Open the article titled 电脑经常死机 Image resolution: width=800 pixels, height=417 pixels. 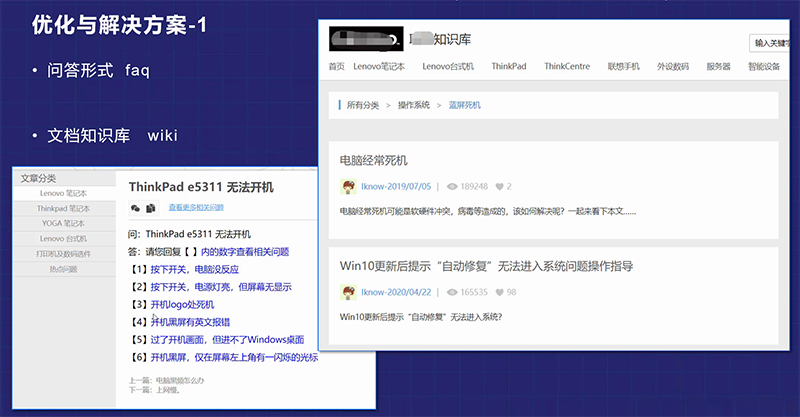(373, 161)
